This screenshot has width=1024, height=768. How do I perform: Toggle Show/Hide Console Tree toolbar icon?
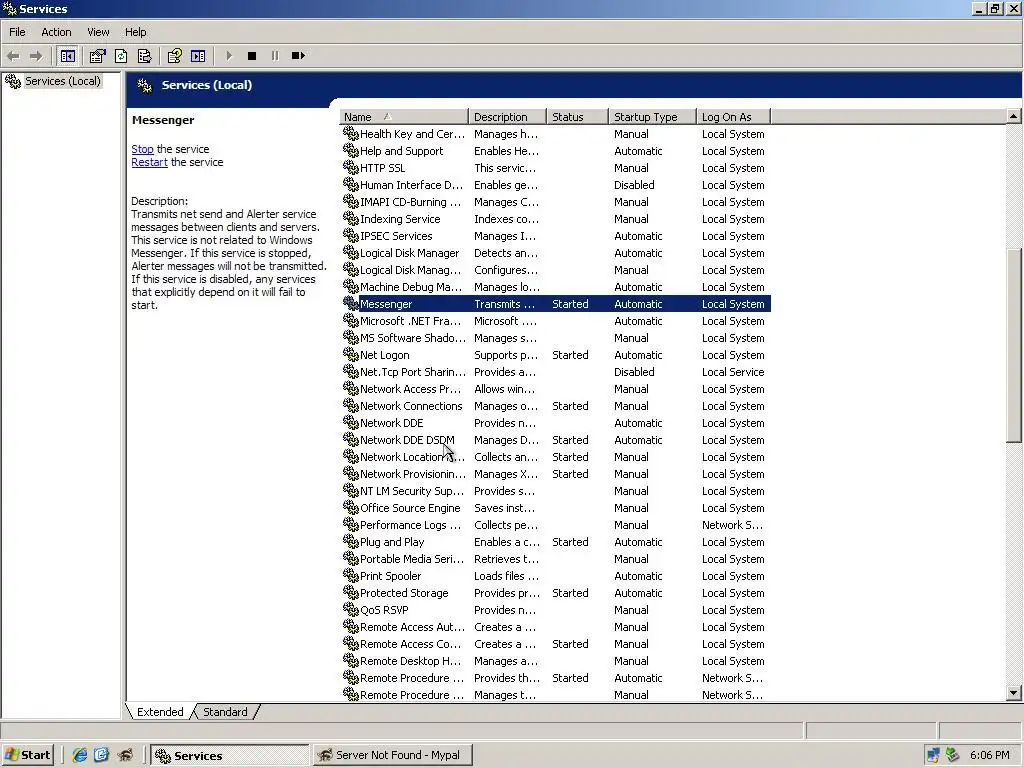point(67,56)
